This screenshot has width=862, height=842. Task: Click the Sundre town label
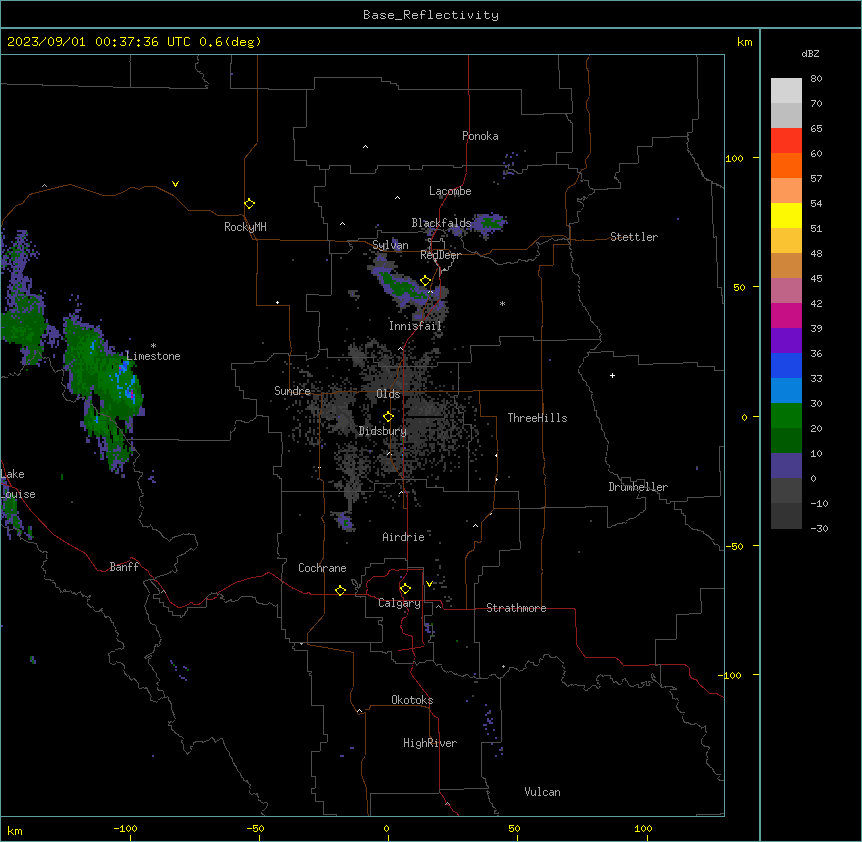[292, 391]
